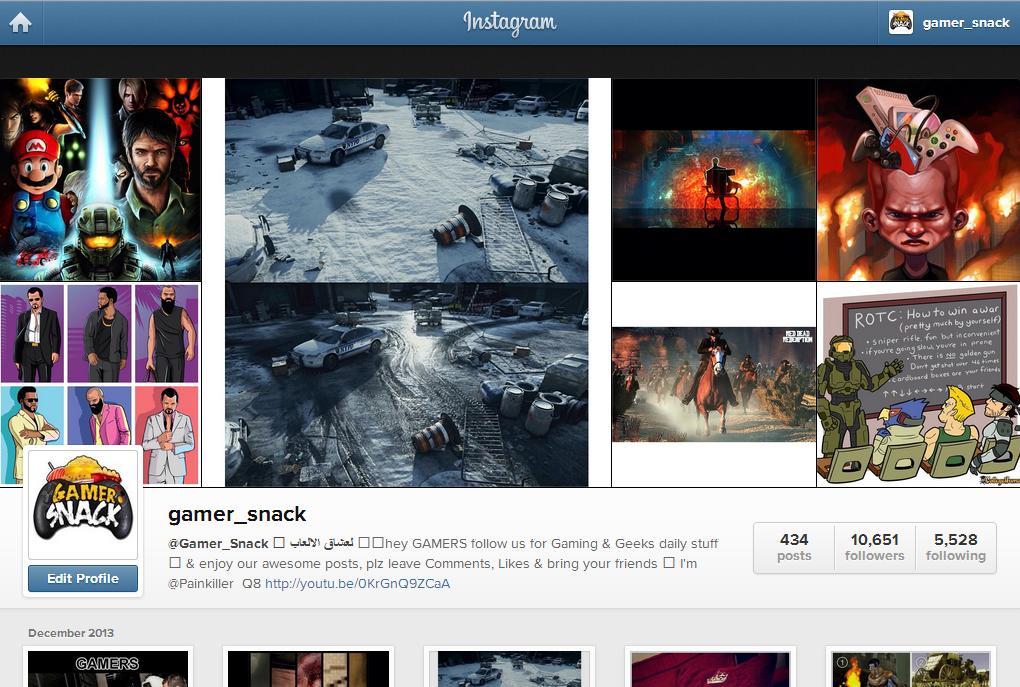Open the Red Dead Redemption horse photo
Screen dimensions: 1020x687
(714, 384)
